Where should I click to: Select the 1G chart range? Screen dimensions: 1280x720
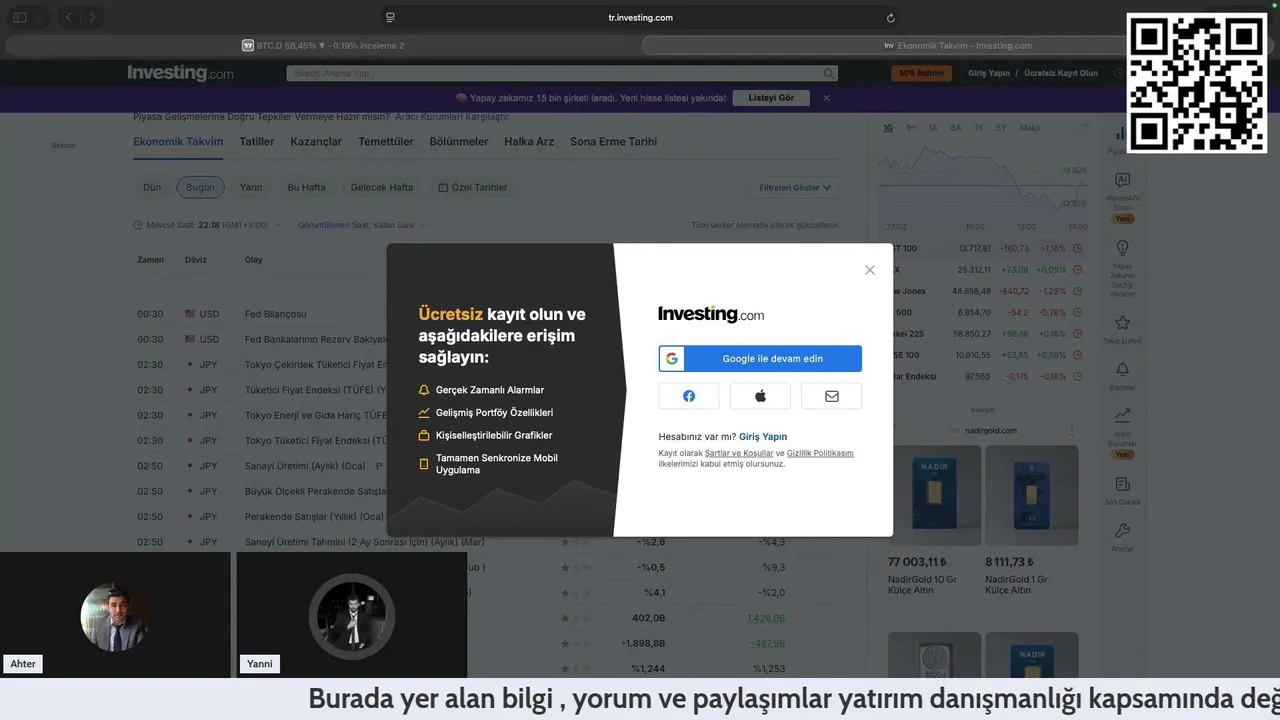click(888, 128)
